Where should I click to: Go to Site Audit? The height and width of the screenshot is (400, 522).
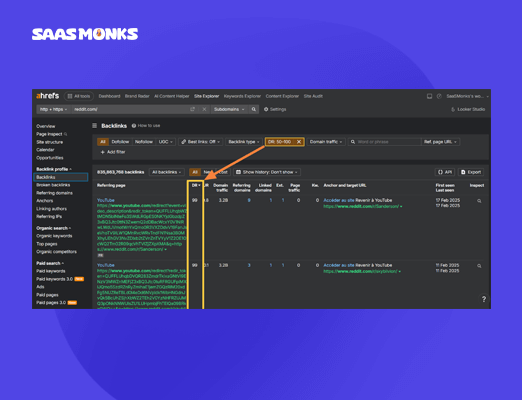click(x=313, y=96)
